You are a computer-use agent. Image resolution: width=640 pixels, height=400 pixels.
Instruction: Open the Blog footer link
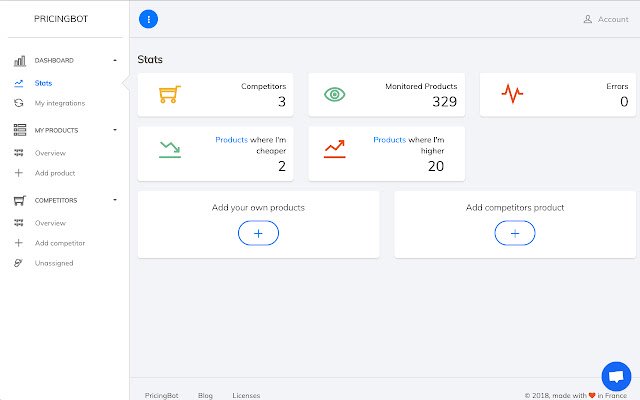205,395
